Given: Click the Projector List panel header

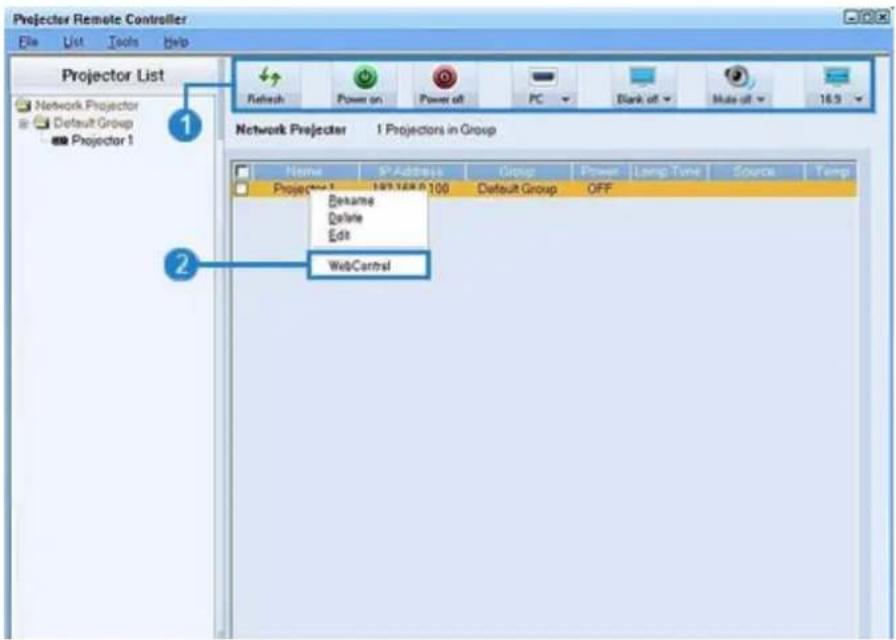Looking at the screenshot, I should (113, 75).
